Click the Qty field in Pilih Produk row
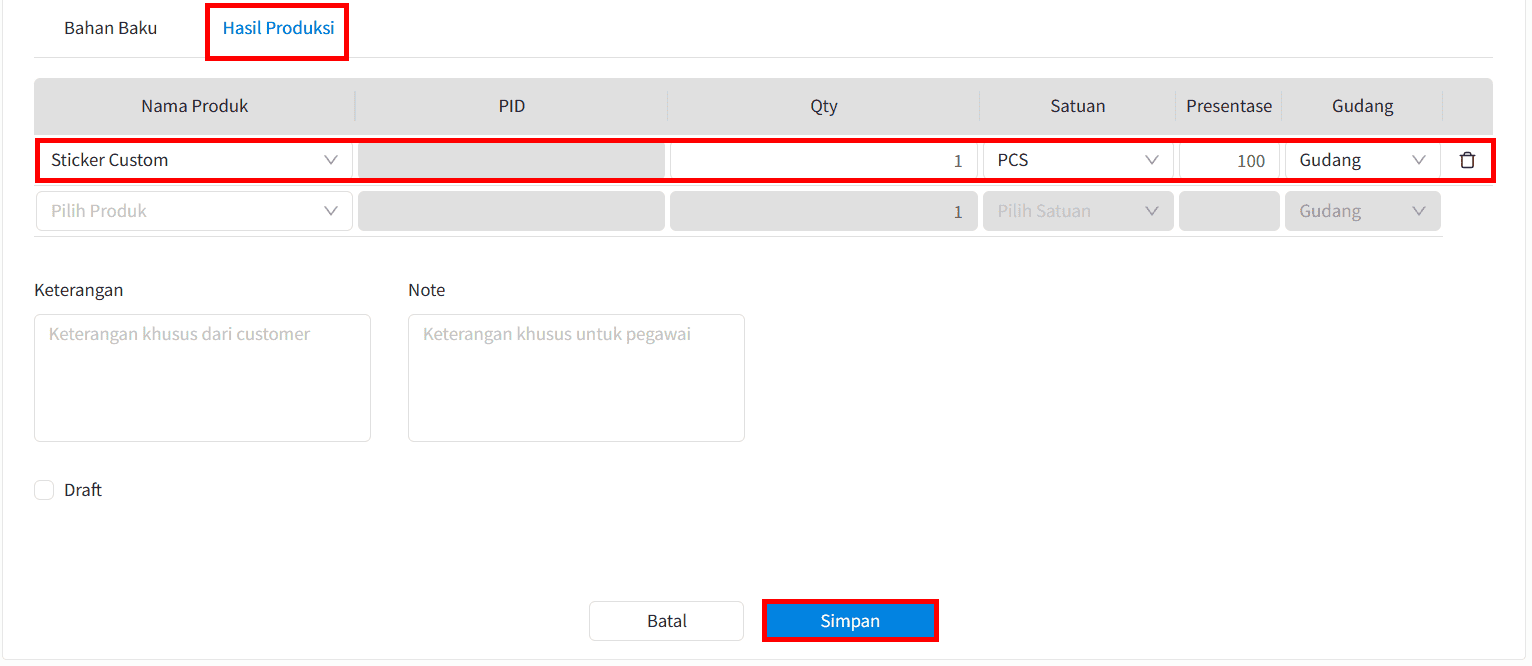This screenshot has height=666, width=1532. pos(822,211)
